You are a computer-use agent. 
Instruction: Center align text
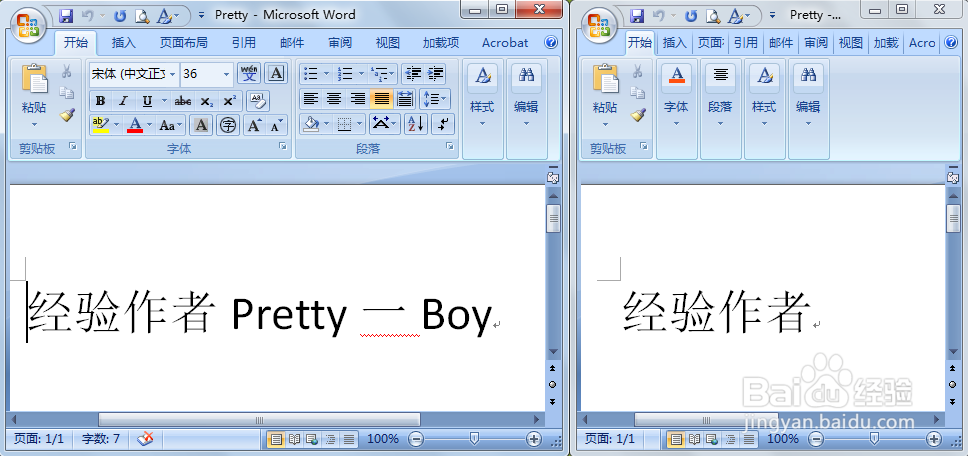point(334,98)
